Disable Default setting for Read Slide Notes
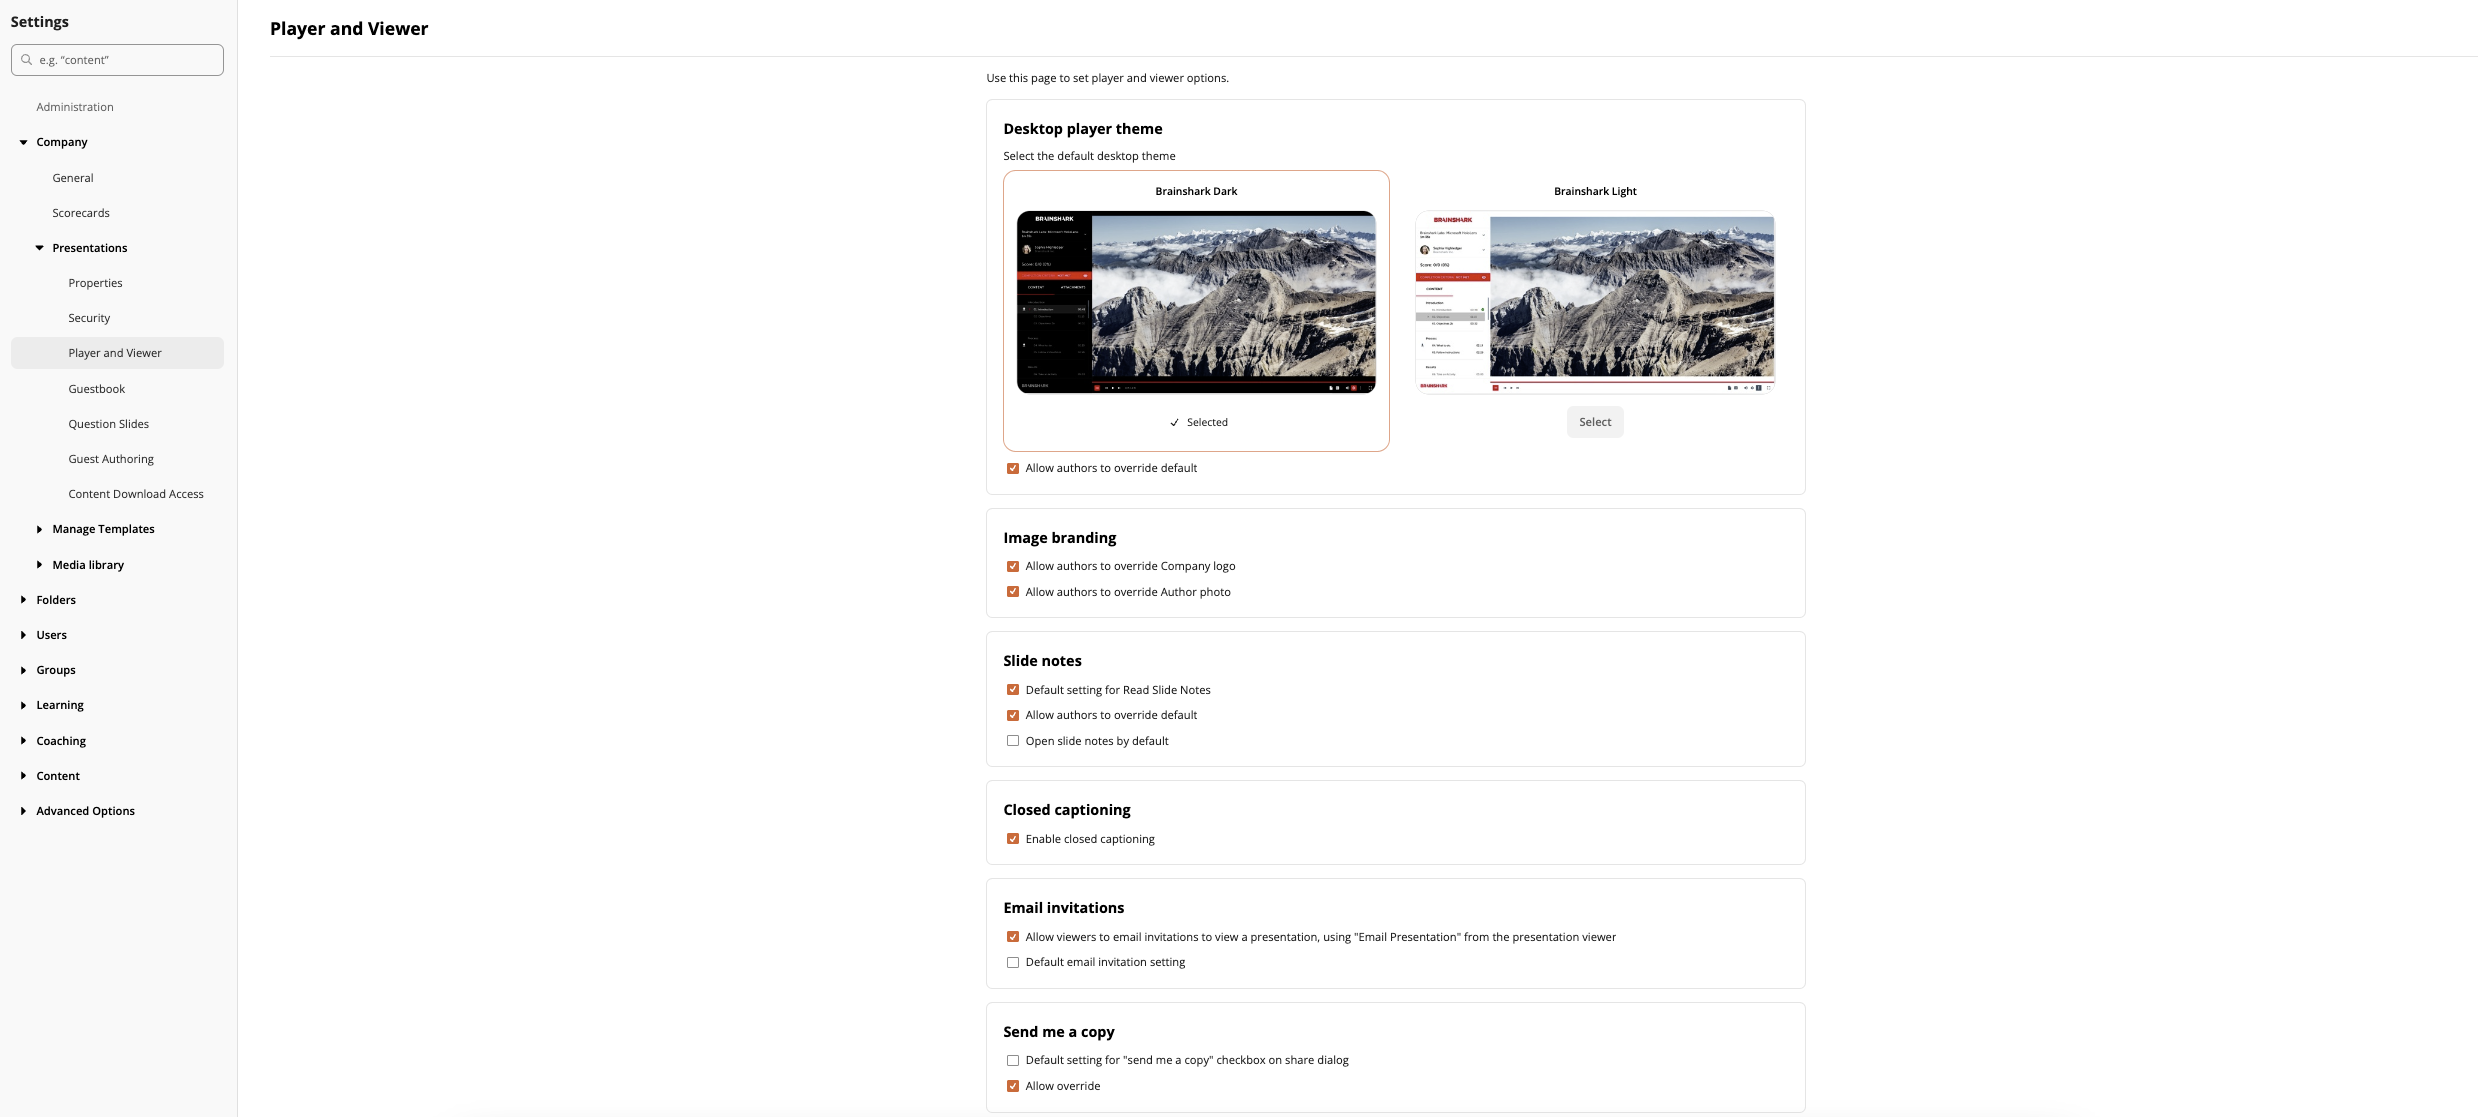The height and width of the screenshot is (1117, 2478). pos(1012,689)
